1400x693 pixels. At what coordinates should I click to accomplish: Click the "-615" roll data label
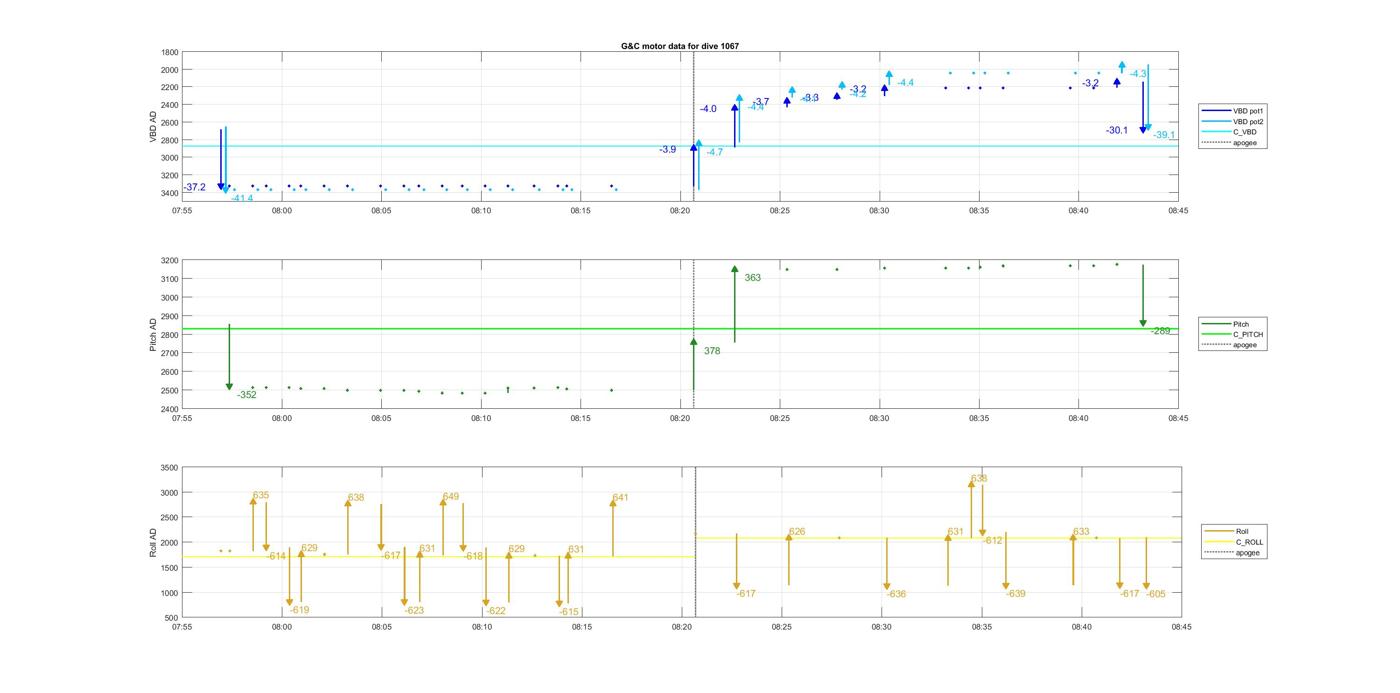[x=569, y=612]
